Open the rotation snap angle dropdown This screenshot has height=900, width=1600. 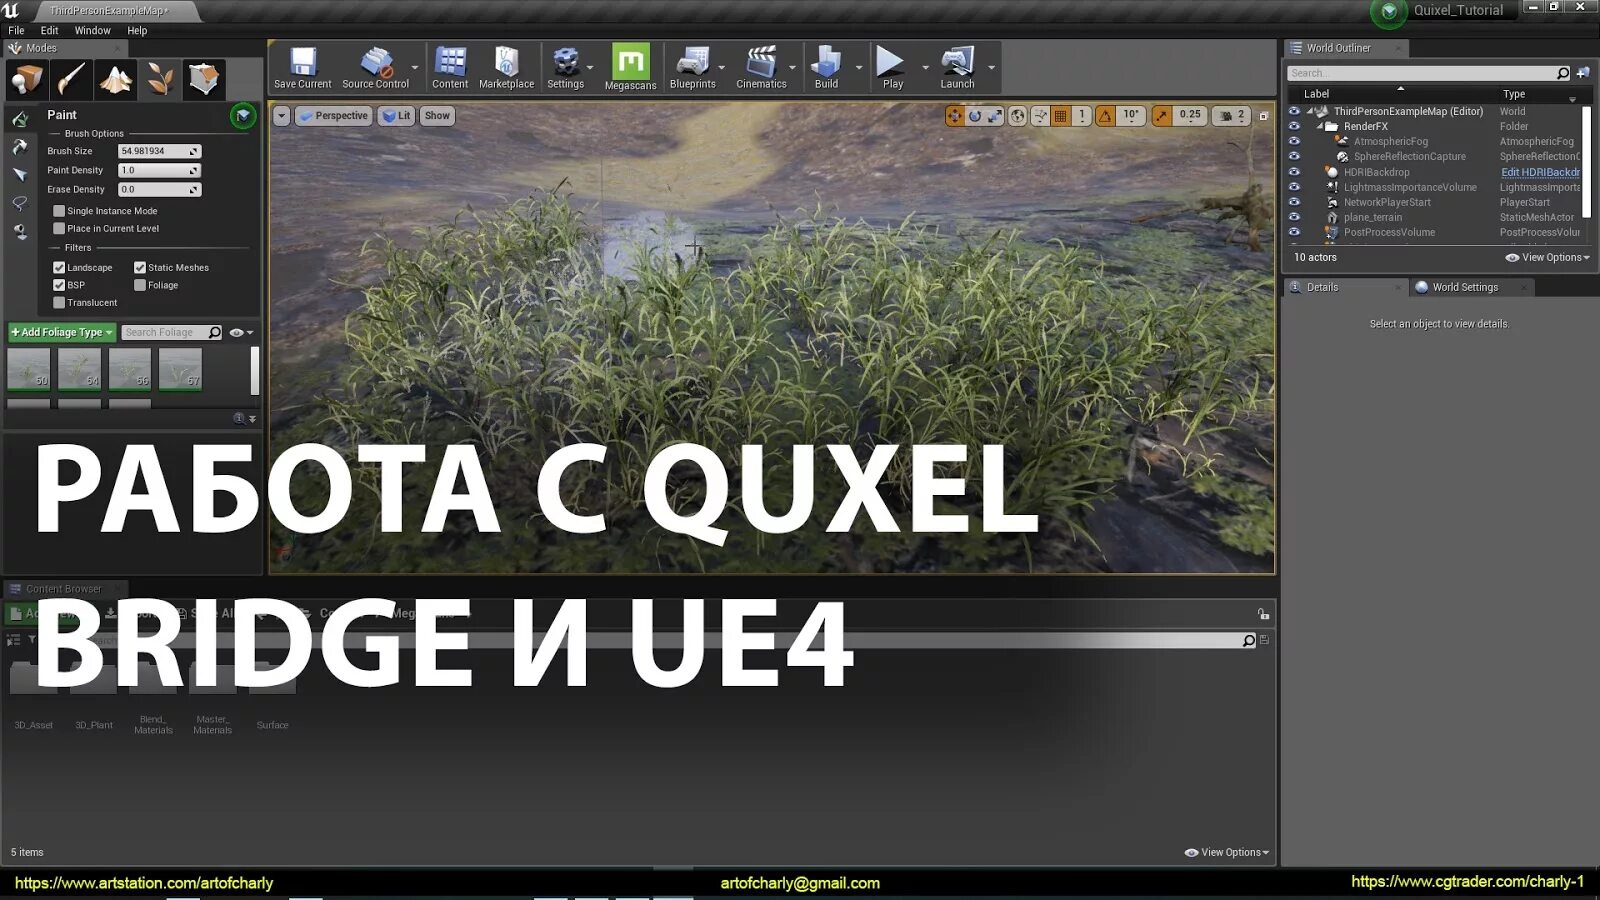tap(1130, 116)
